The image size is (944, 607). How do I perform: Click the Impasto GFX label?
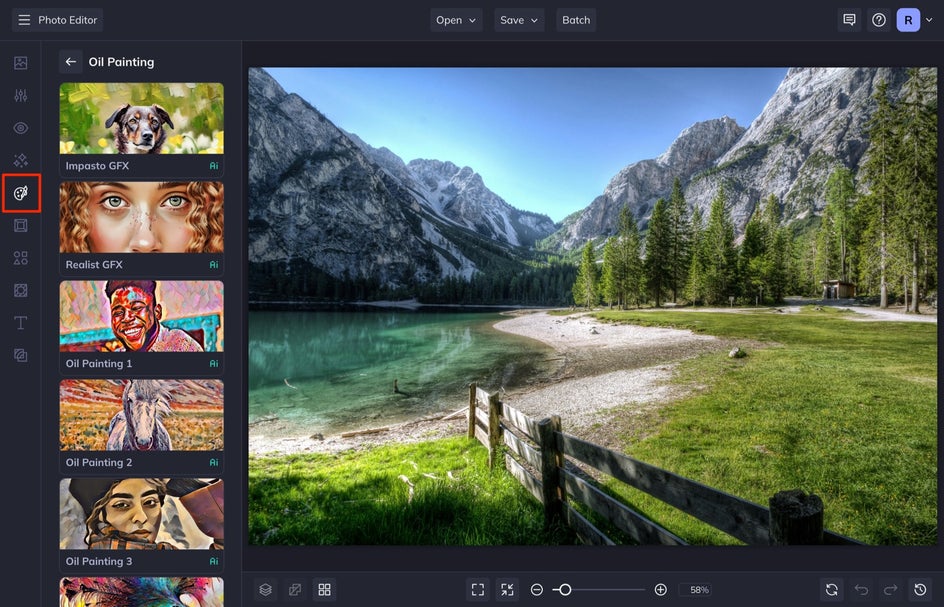click(x=97, y=166)
